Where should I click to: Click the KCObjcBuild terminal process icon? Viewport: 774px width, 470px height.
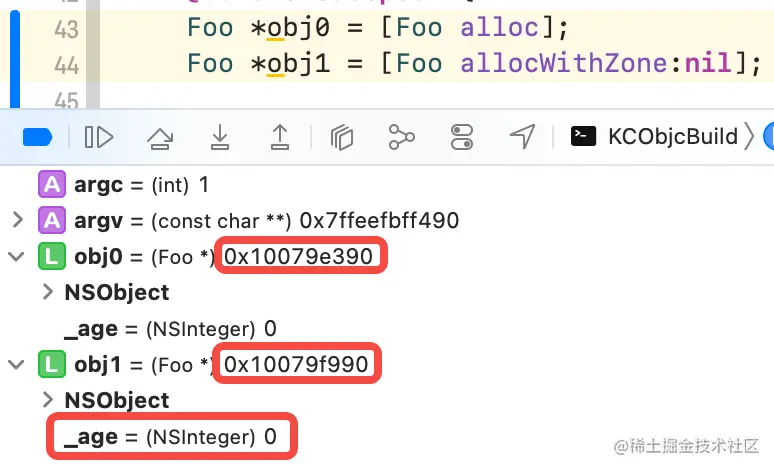(584, 137)
